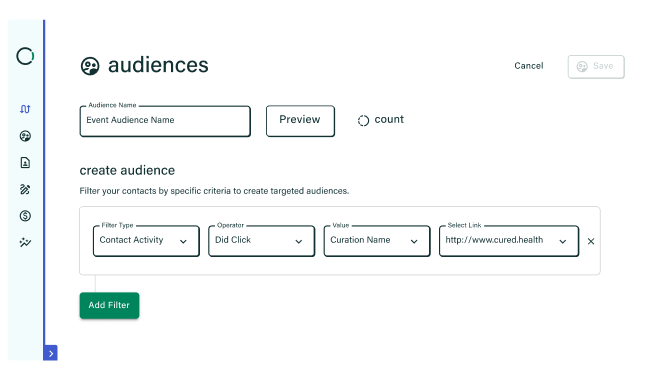653x380 pixels.
Task: Click the Save button
Action: [x=596, y=67]
